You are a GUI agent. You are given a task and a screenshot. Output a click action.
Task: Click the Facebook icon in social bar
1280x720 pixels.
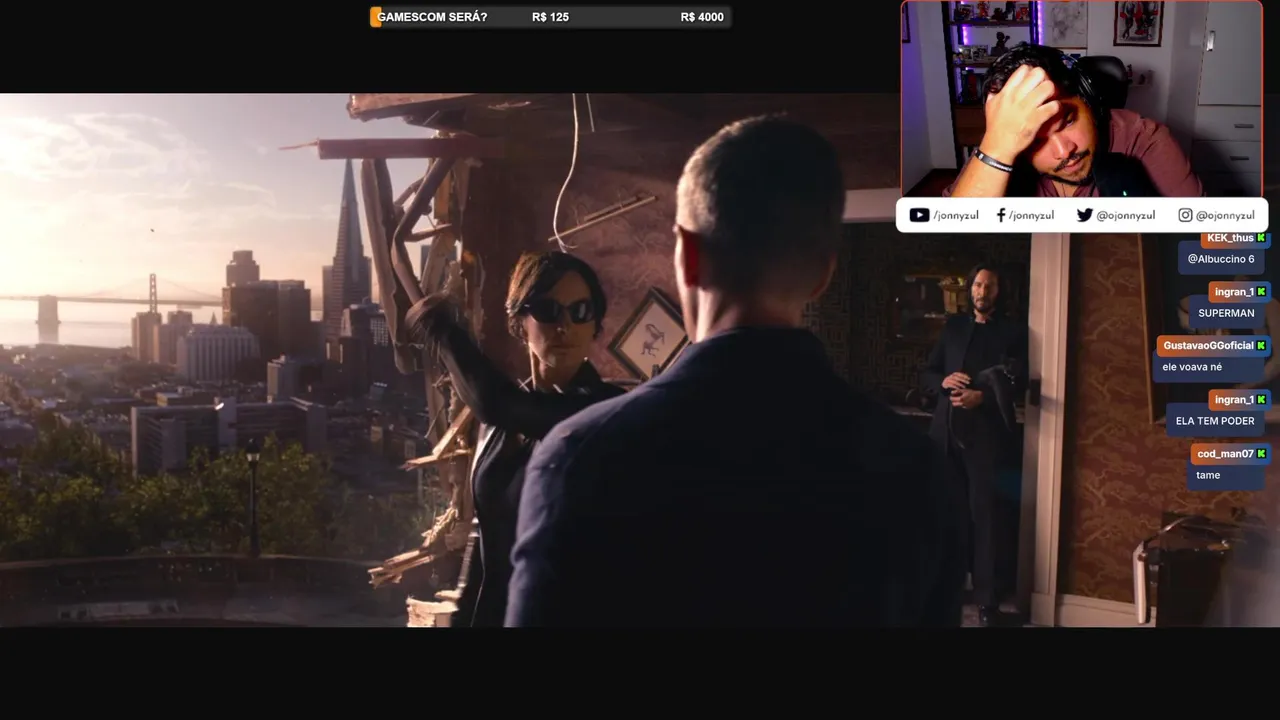point(1001,215)
